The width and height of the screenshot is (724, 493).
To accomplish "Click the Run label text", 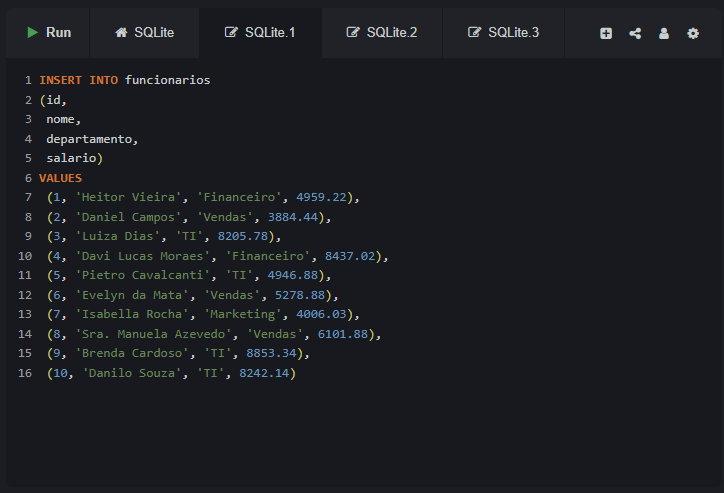I will pos(59,32).
